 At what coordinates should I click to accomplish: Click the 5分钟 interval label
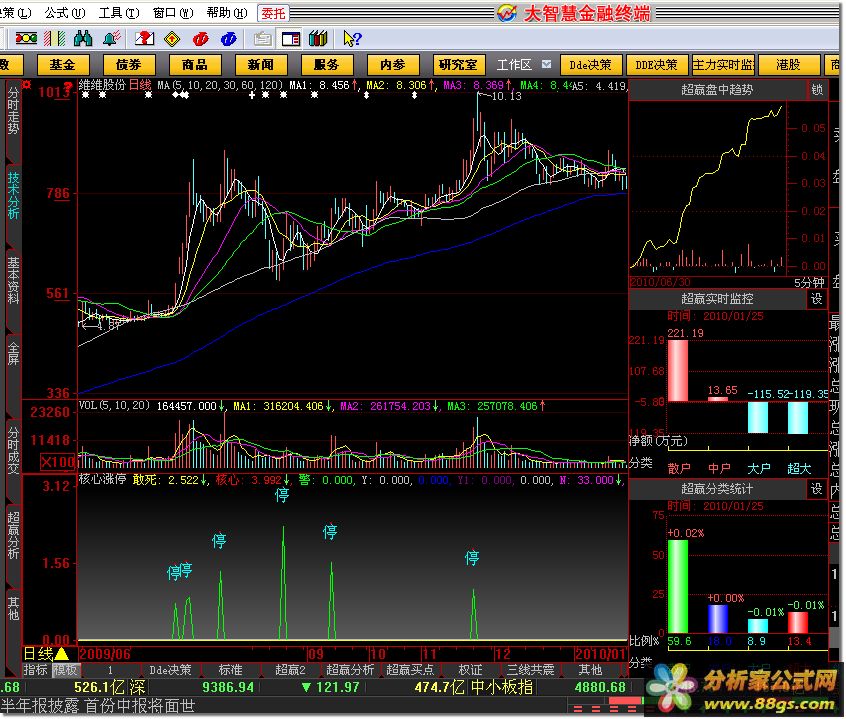pos(809,283)
